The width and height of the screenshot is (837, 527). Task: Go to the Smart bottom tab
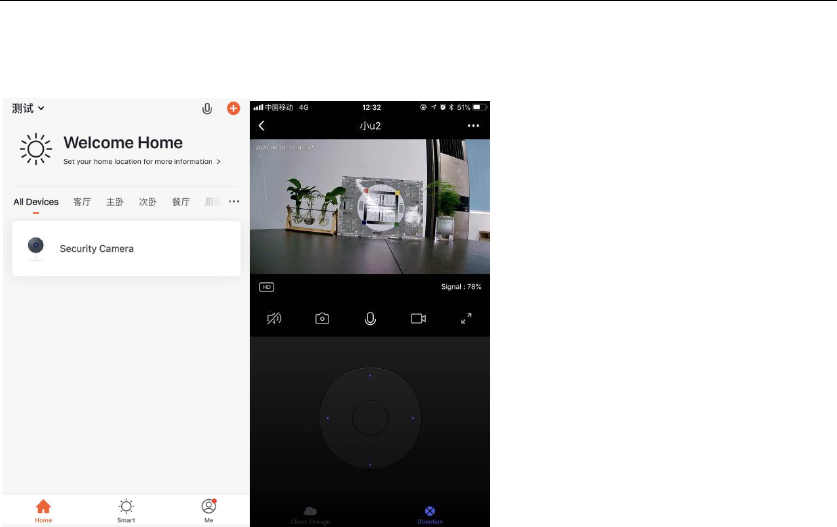click(x=126, y=510)
